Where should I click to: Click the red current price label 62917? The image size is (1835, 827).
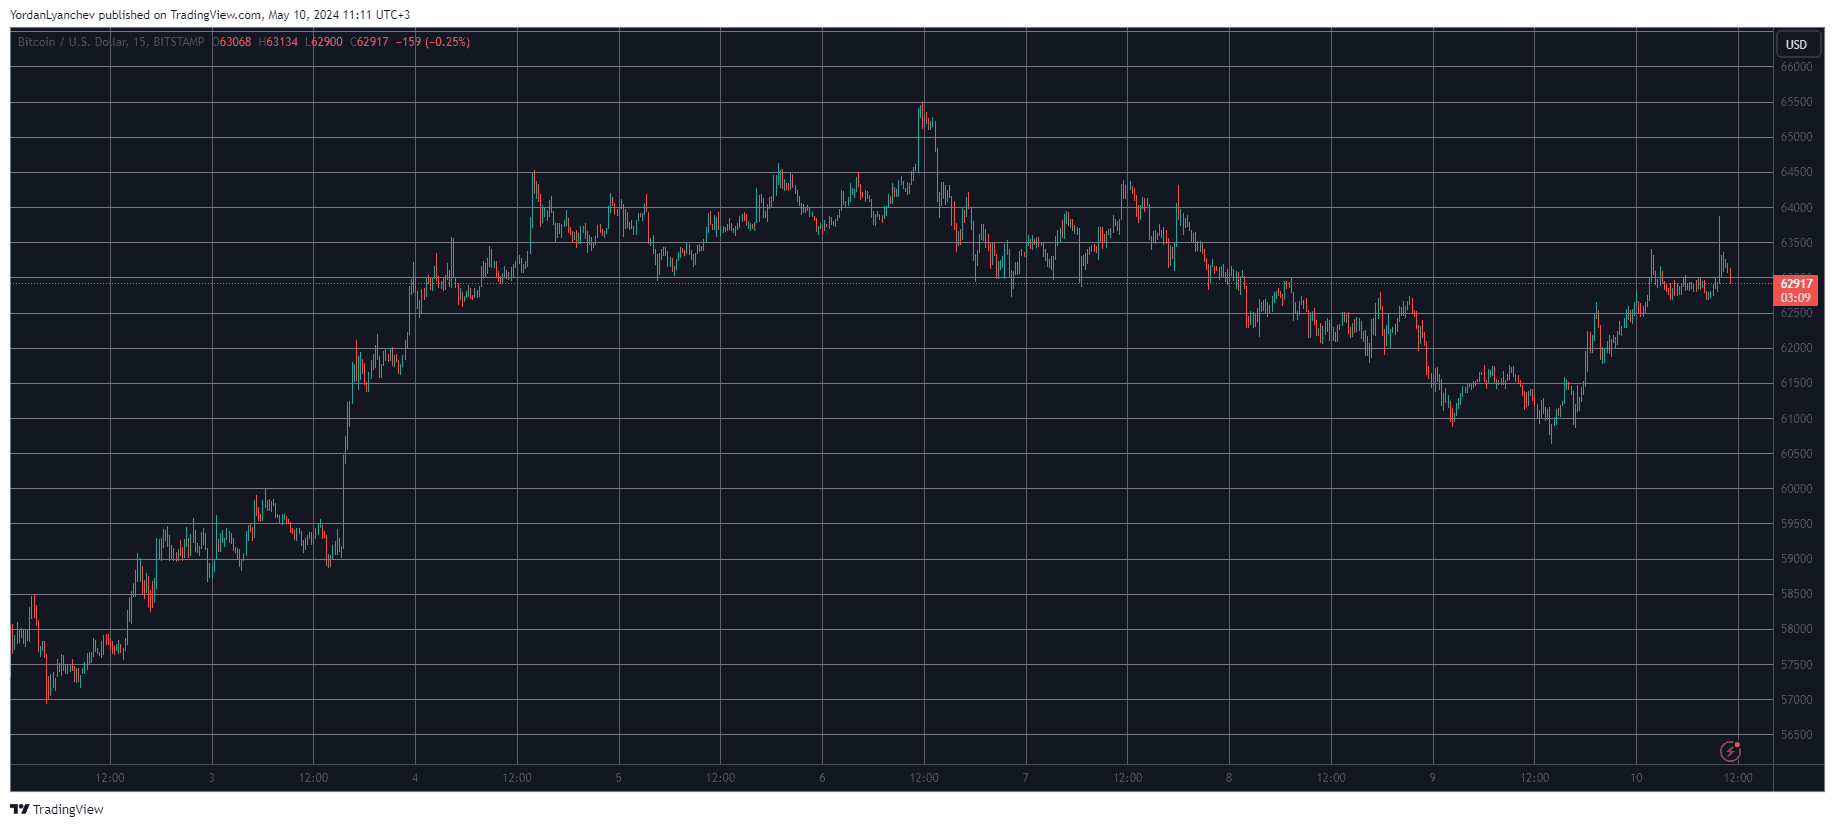pyautogui.click(x=1796, y=284)
